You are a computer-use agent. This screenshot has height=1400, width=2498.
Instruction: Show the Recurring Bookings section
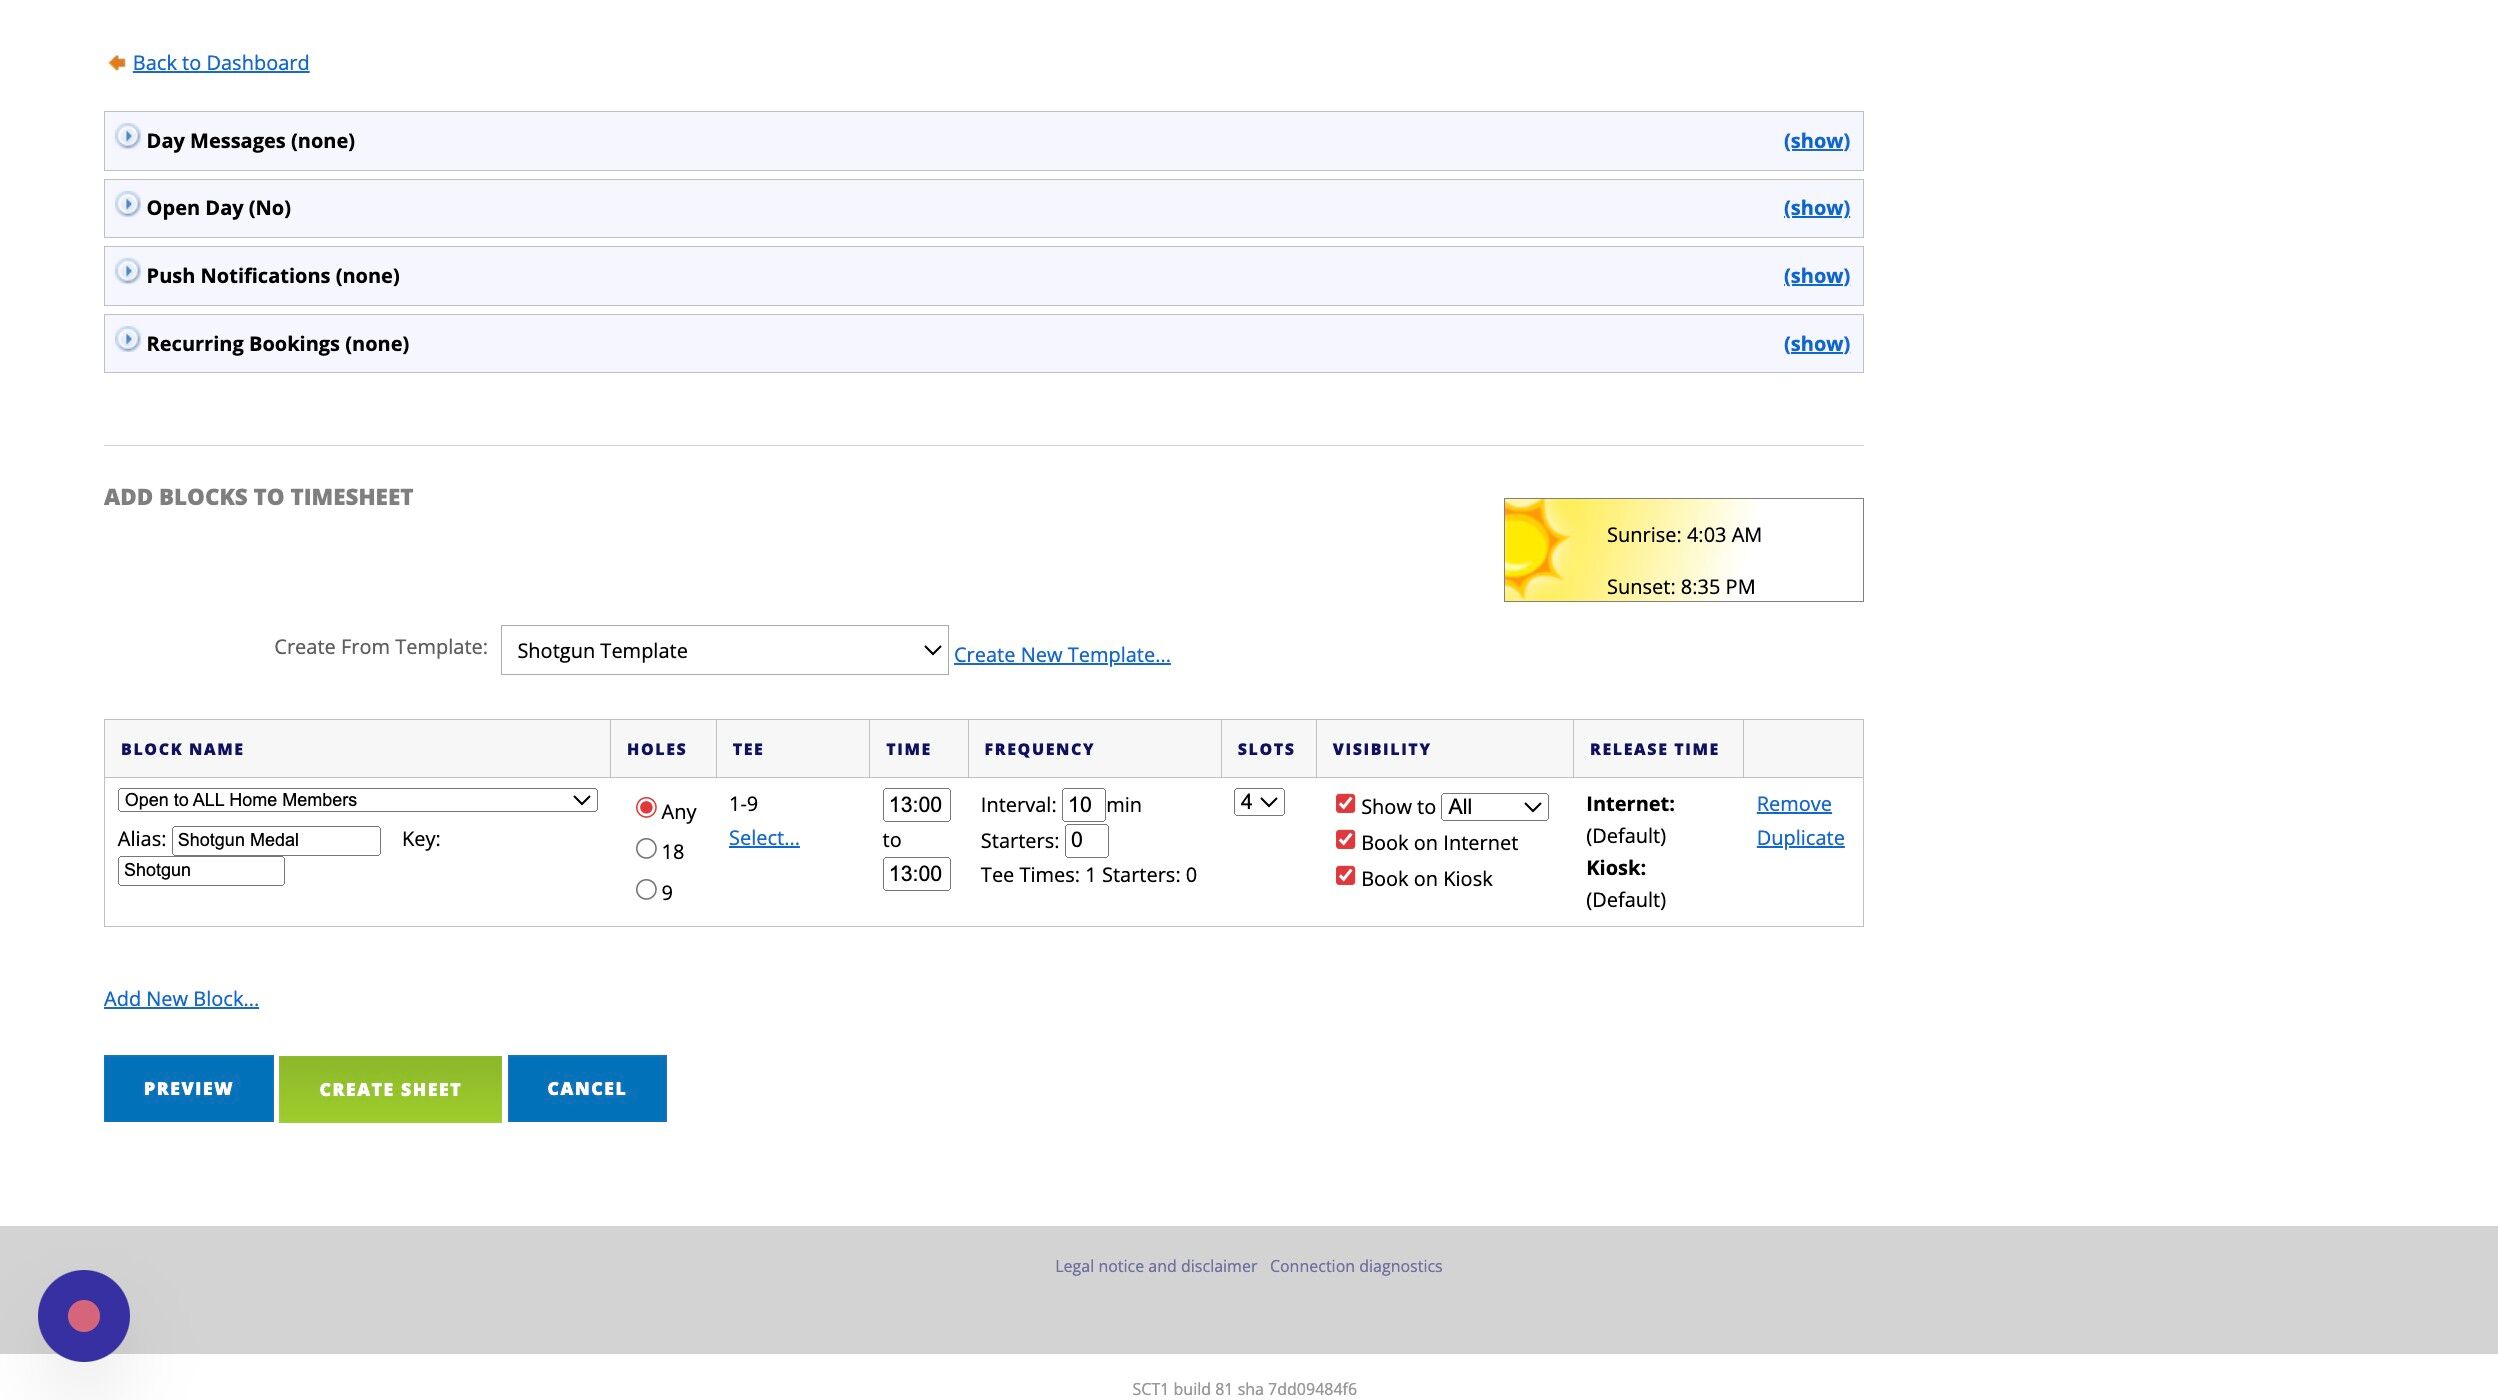(1816, 344)
